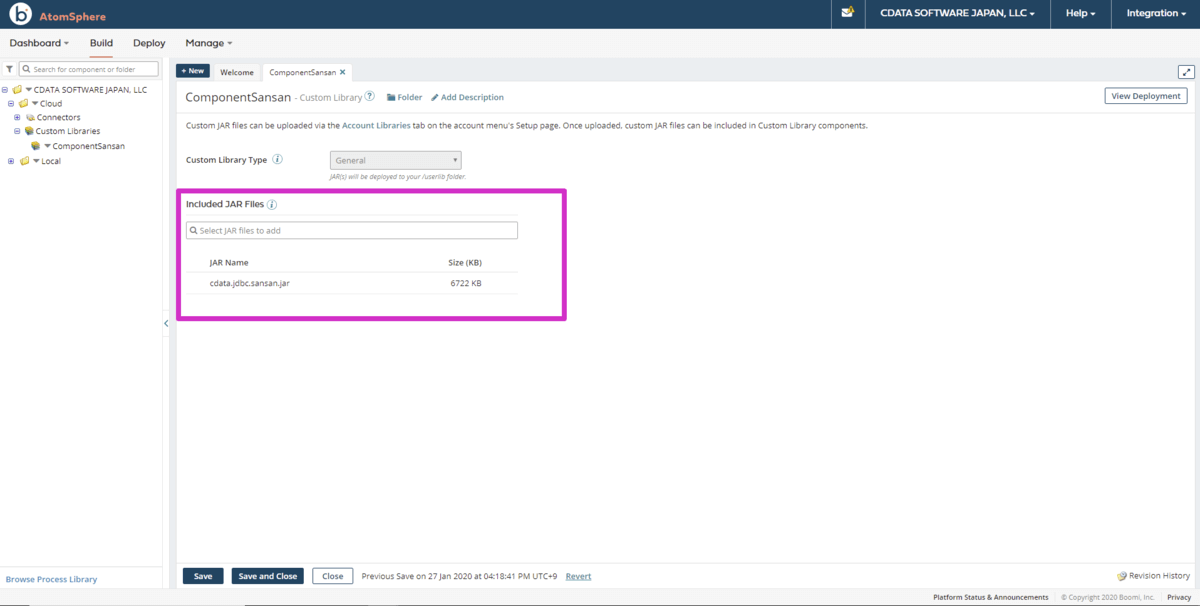This screenshot has height=606, width=1200.
Task: Click the Add Description link
Action: click(467, 97)
